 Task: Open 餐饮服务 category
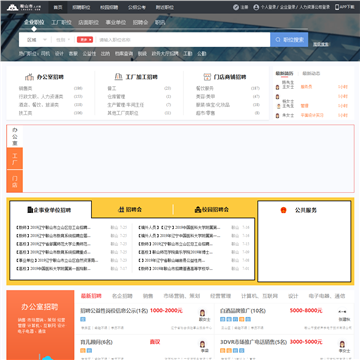(x=205, y=88)
